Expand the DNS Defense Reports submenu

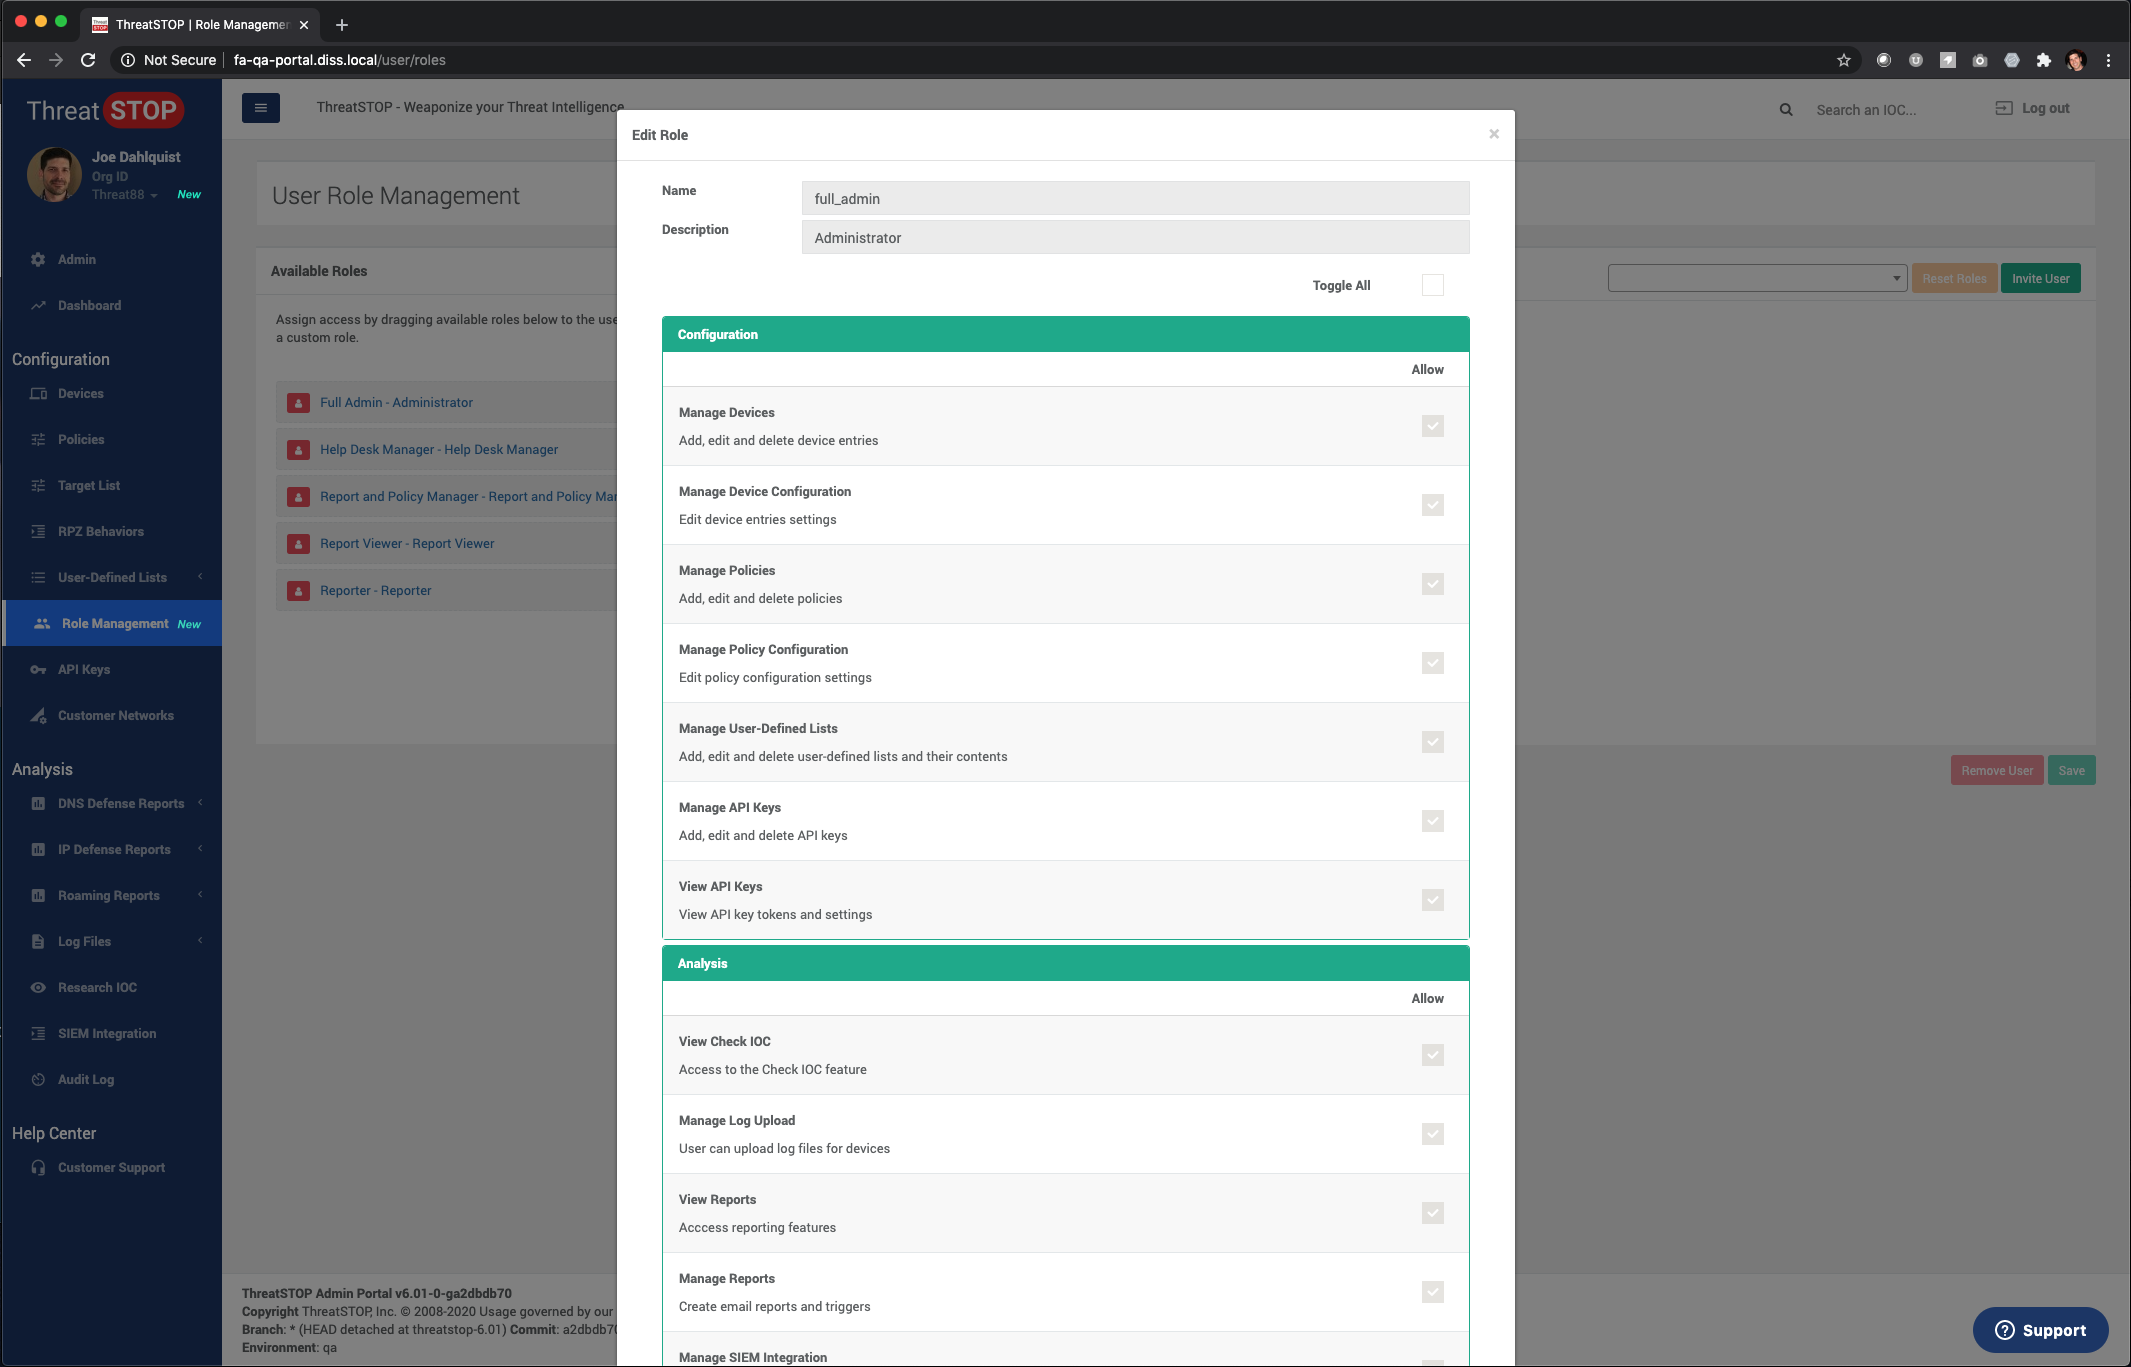[x=120, y=803]
